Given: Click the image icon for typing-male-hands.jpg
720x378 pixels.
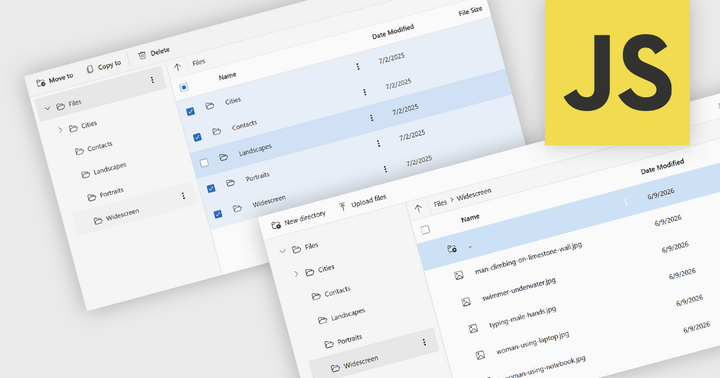Looking at the screenshot, I should [473, 328].
